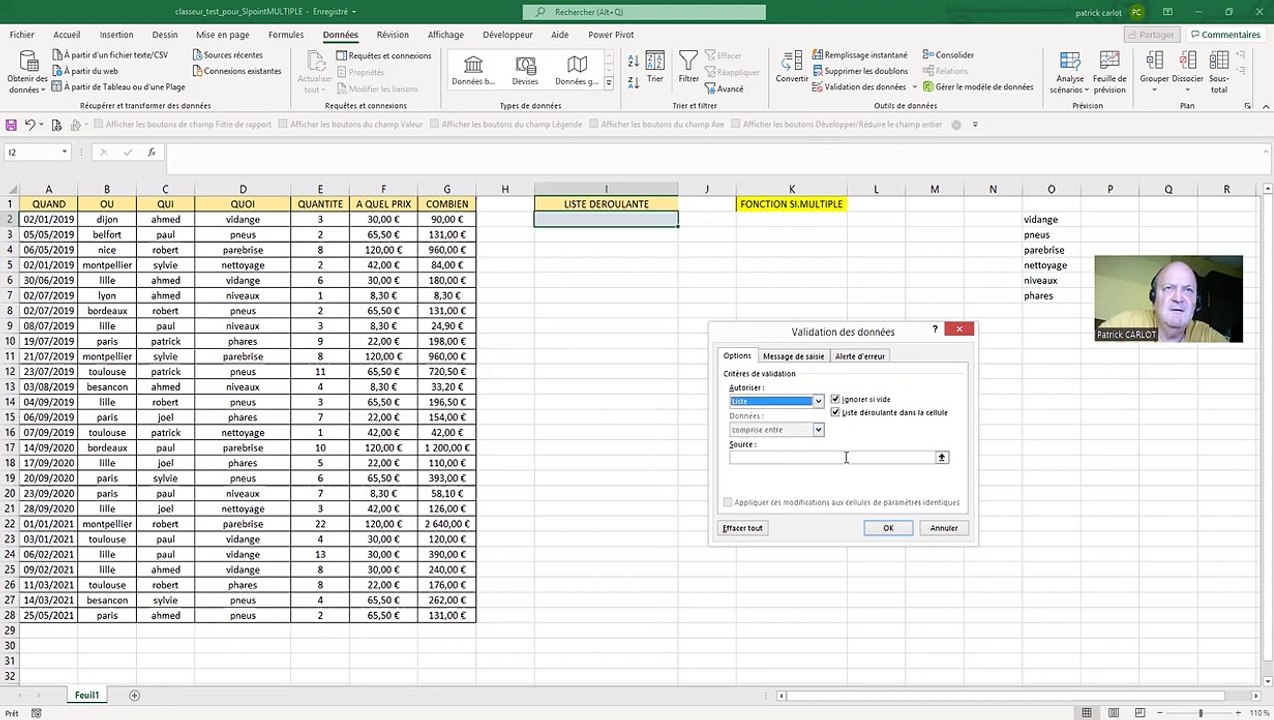Show Requêtes et connexions pane
This screenshot has width=1274, height=720.
click(x=383, y=56)
